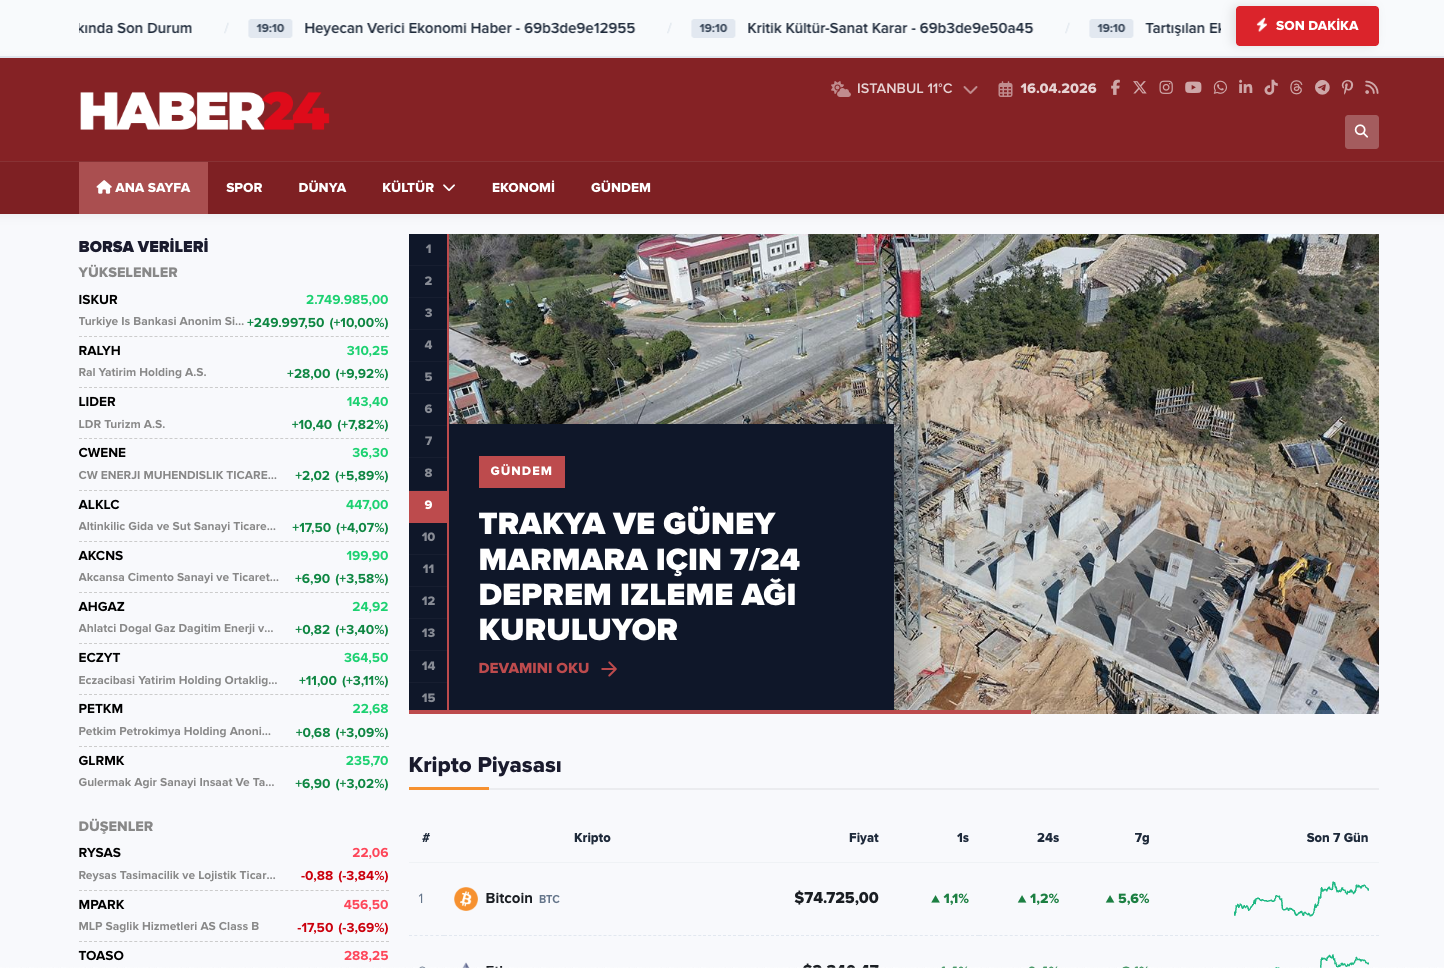The image size is (1444, 968).
Task: Jump to slider item 15
Action: click(x=428, y=698)
